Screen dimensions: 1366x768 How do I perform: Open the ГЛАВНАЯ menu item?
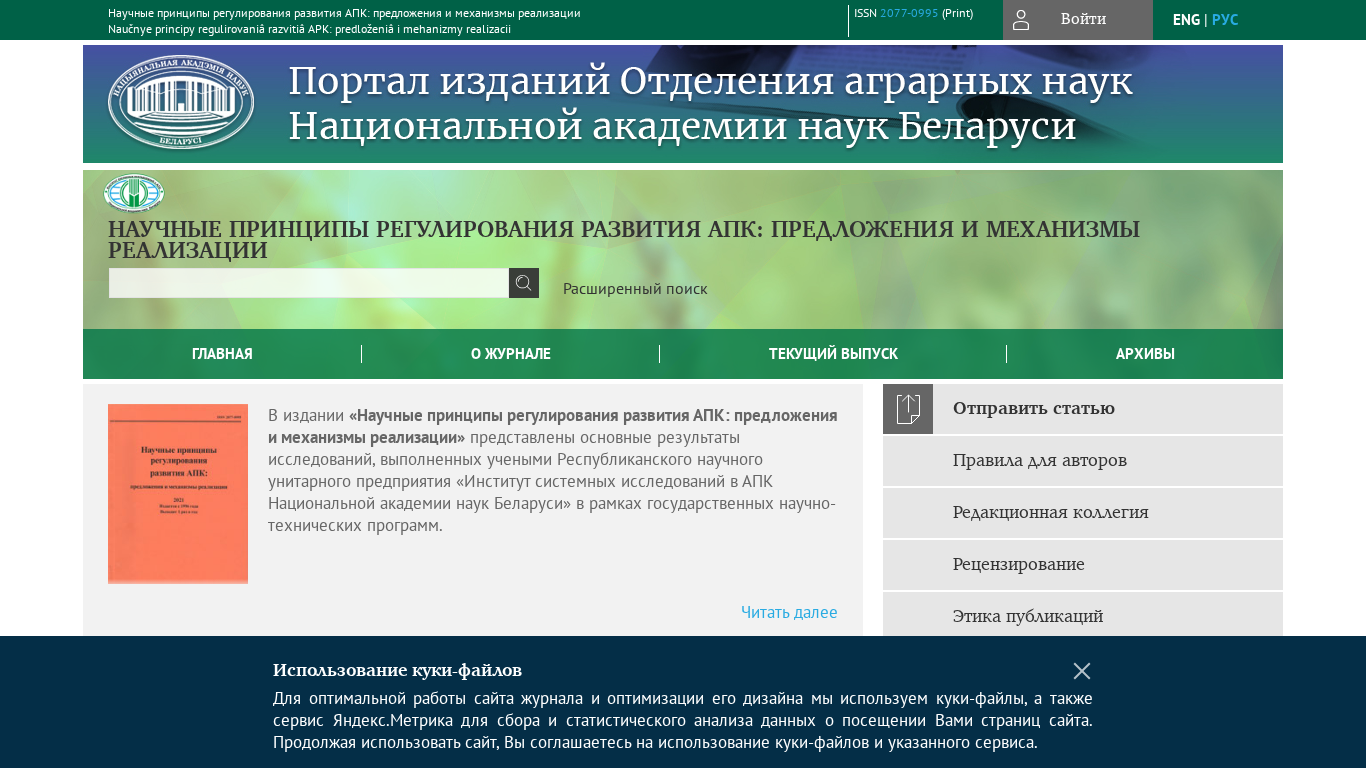click(222, 354)
